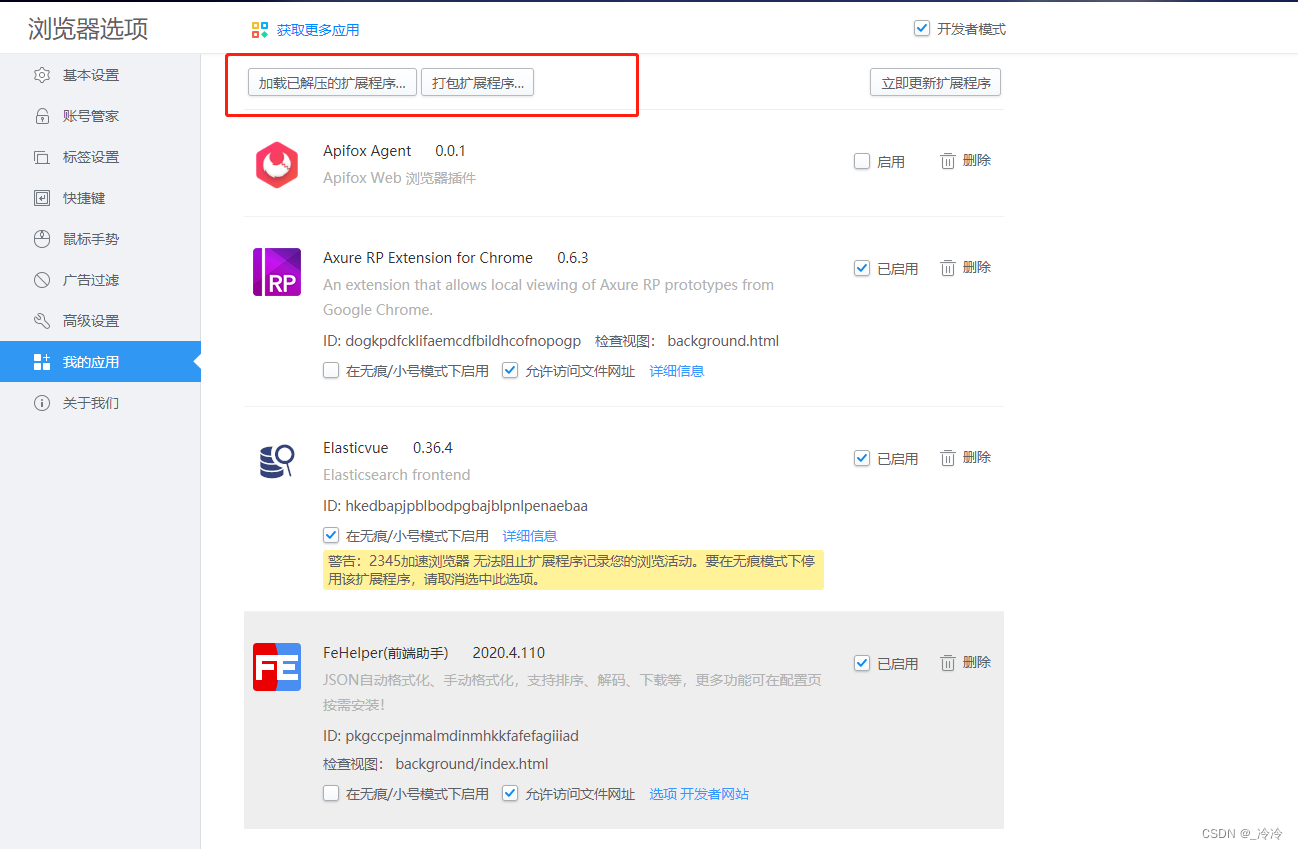
Task: Click the Elasticvue magnifier logo
Action: 277,460
